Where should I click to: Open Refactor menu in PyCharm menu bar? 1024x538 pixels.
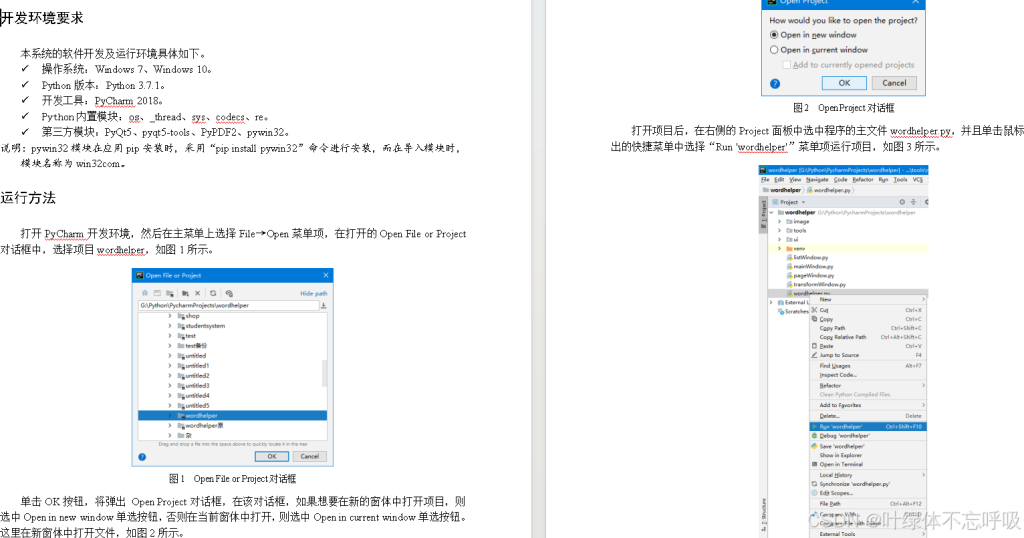(x=863, y=180)
